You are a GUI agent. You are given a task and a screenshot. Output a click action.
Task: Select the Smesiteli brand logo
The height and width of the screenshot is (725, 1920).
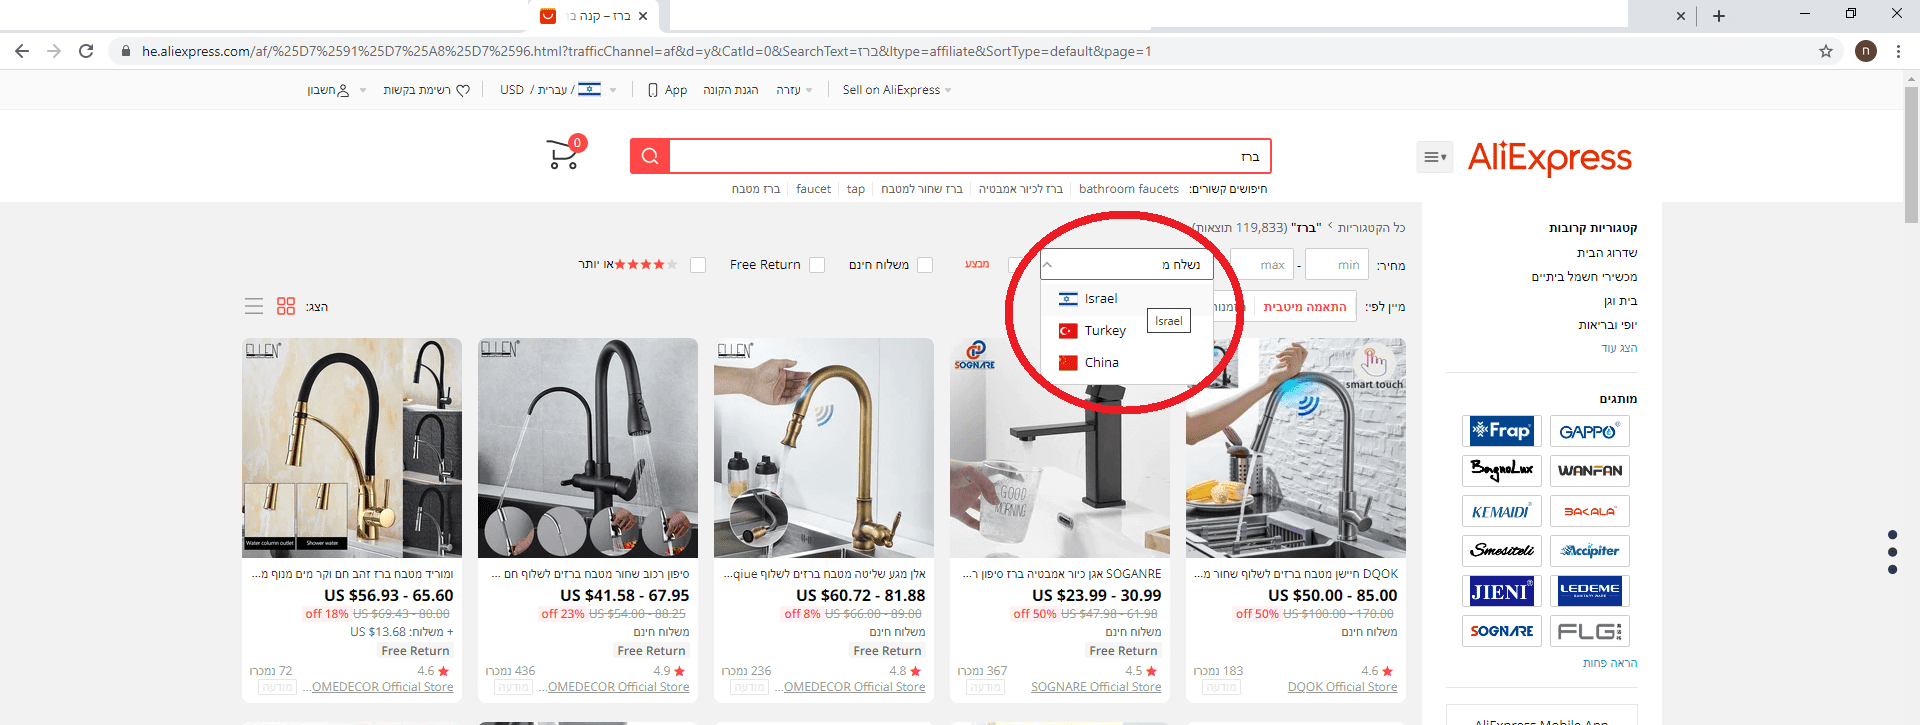point(1502,551)
